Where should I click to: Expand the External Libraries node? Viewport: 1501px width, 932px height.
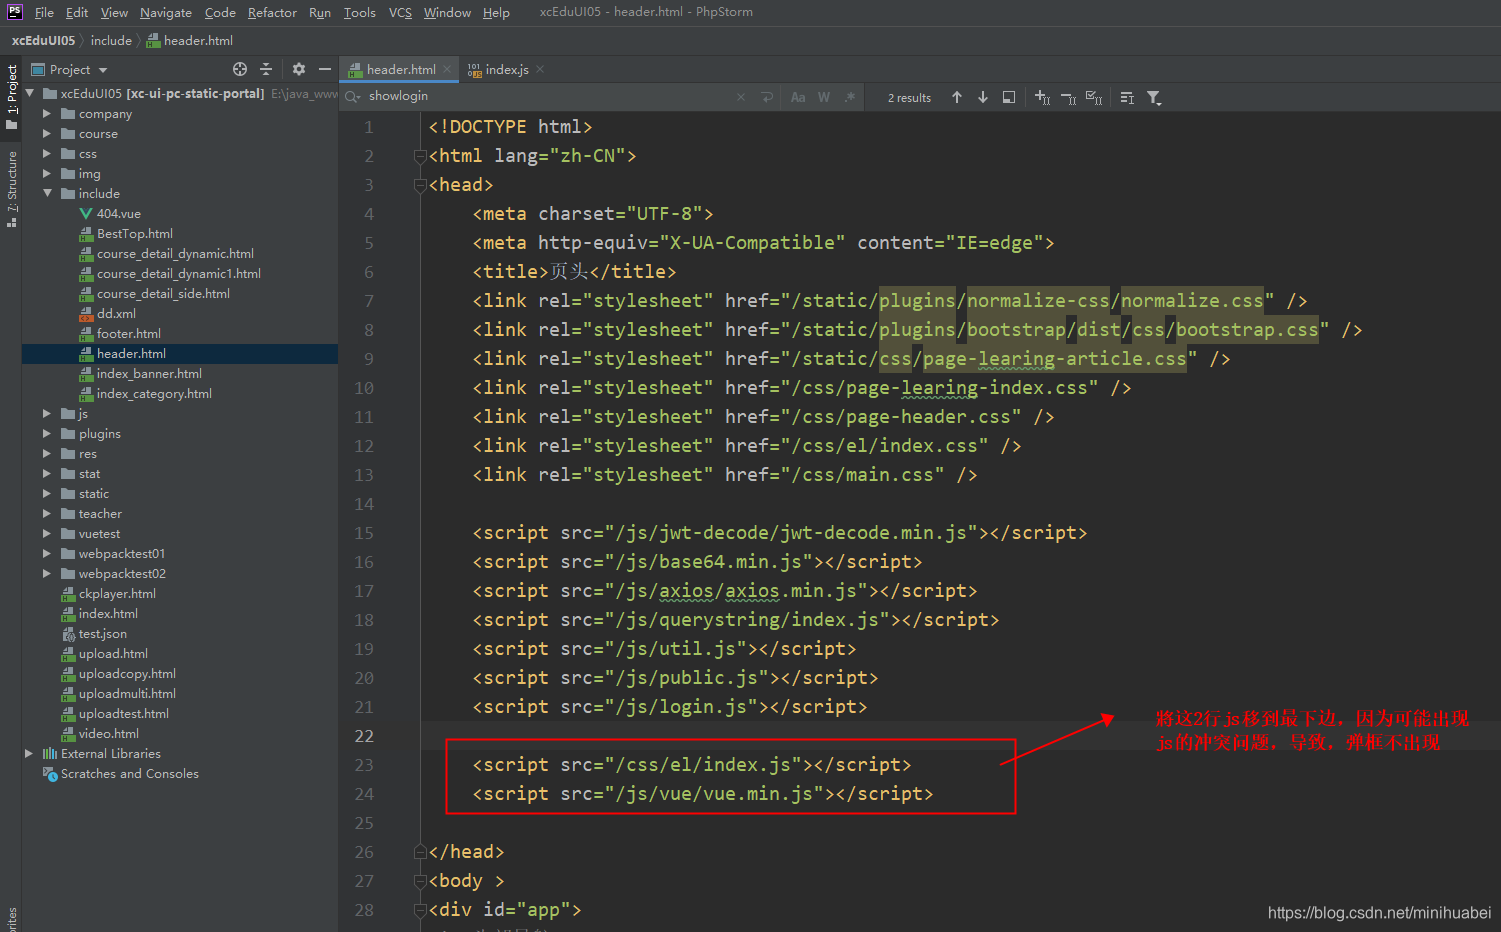29,754
